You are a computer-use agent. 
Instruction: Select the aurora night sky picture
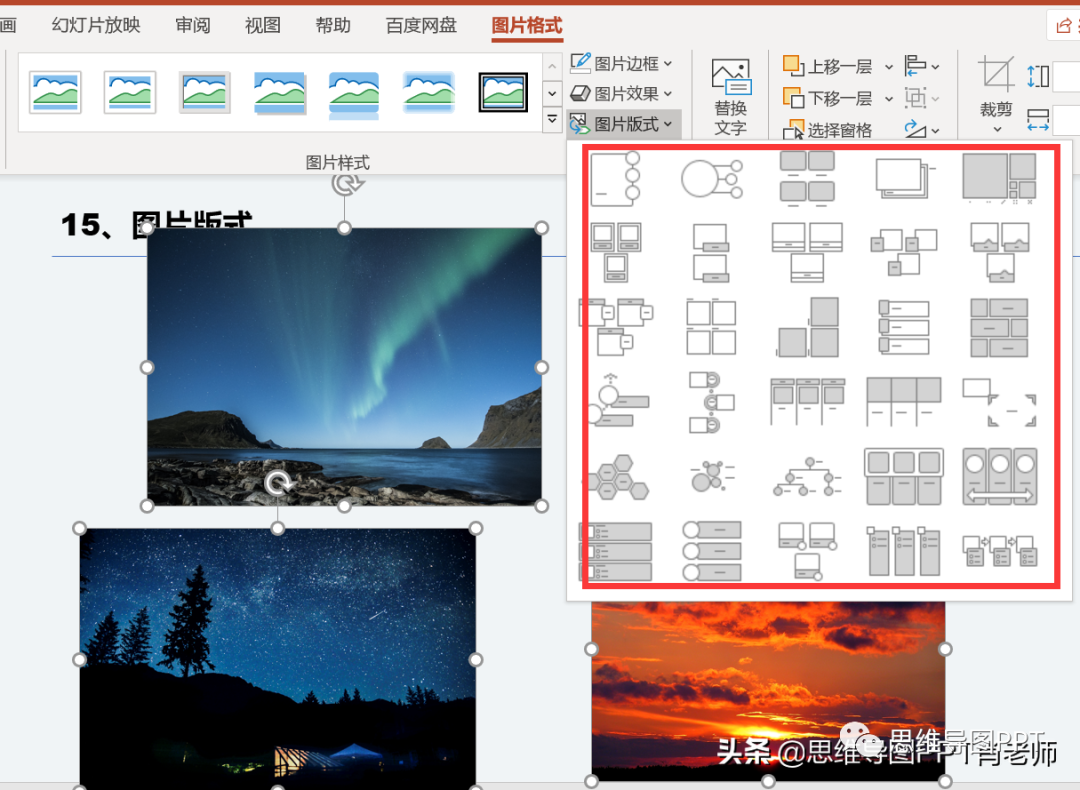344,367
